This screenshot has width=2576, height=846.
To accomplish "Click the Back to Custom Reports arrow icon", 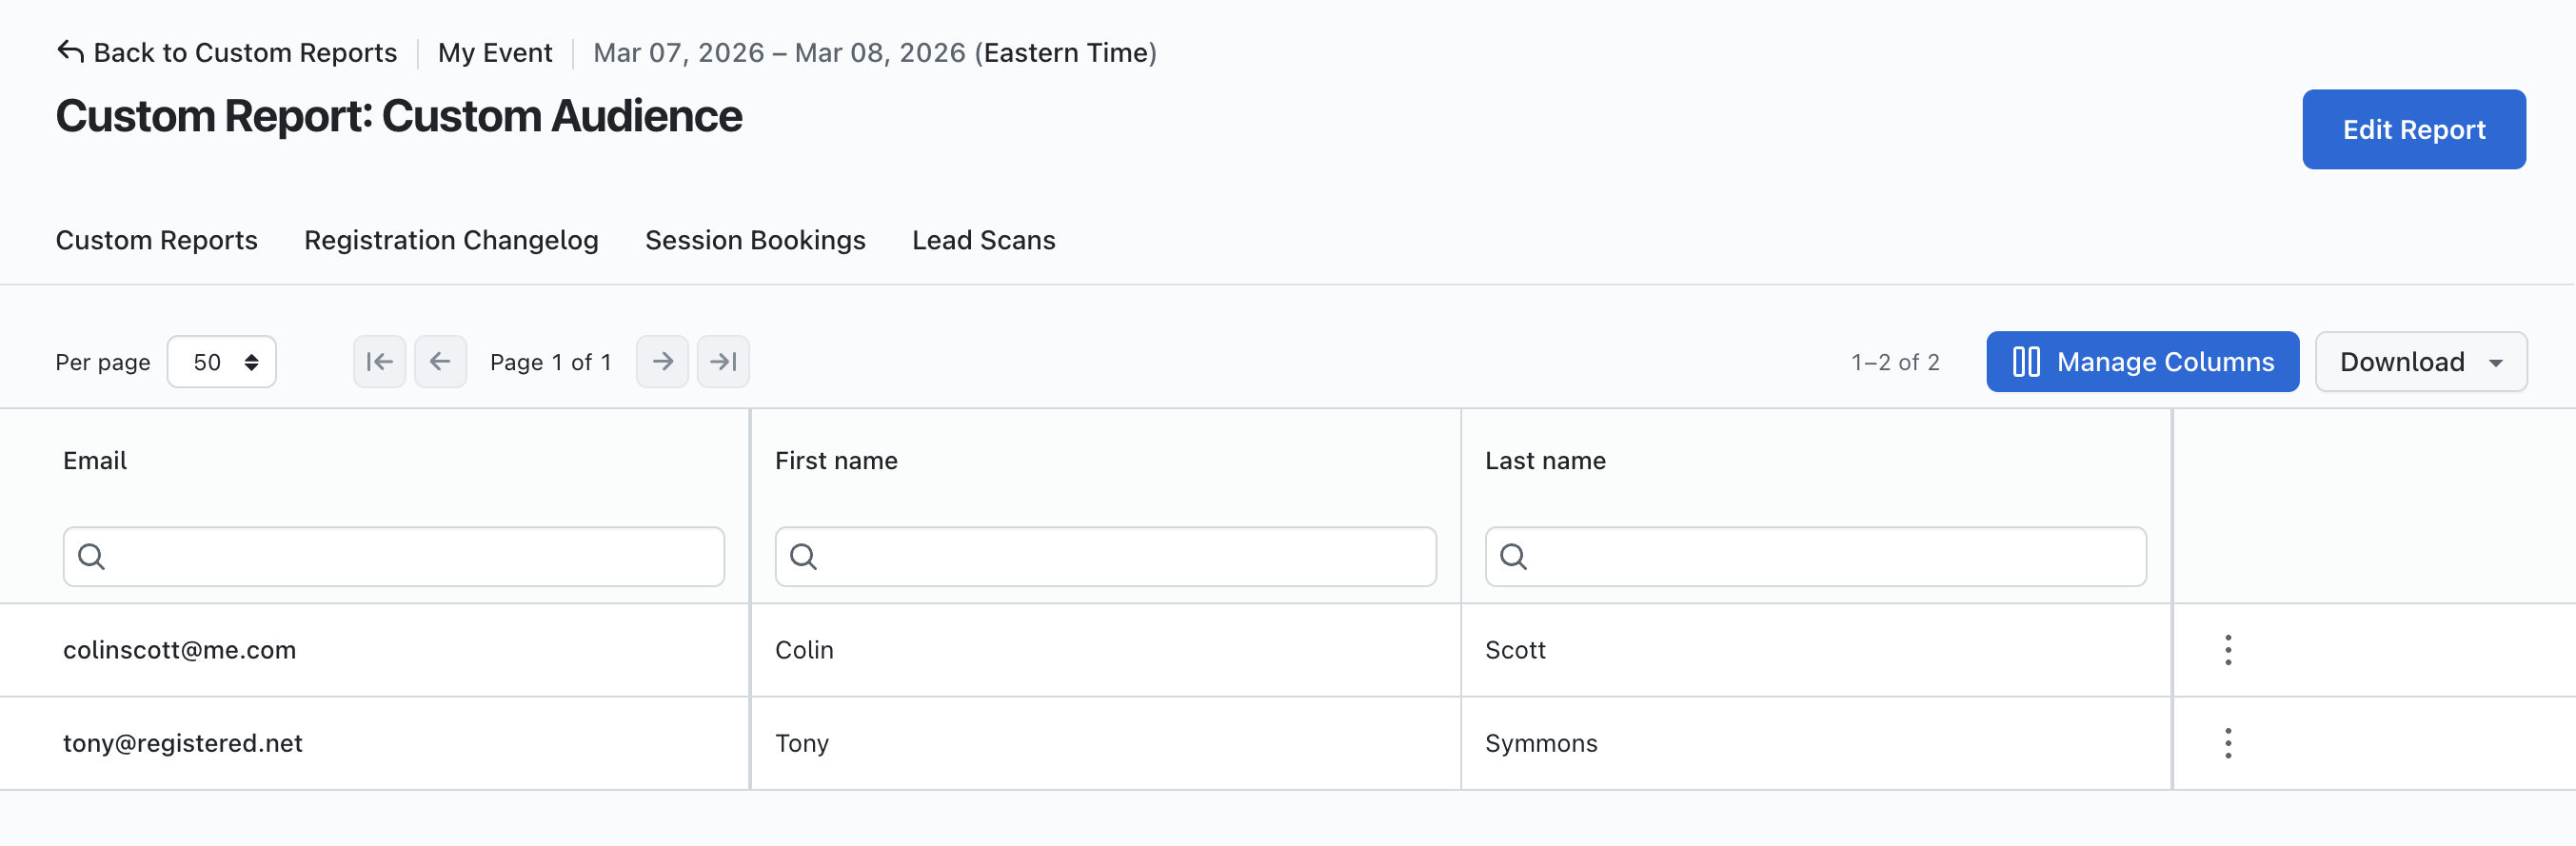I will (x=70, y=51).
